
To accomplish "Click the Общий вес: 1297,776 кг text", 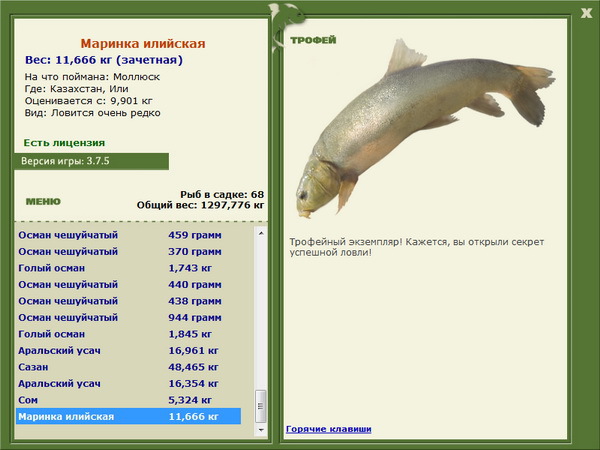I will pos(200,205).
